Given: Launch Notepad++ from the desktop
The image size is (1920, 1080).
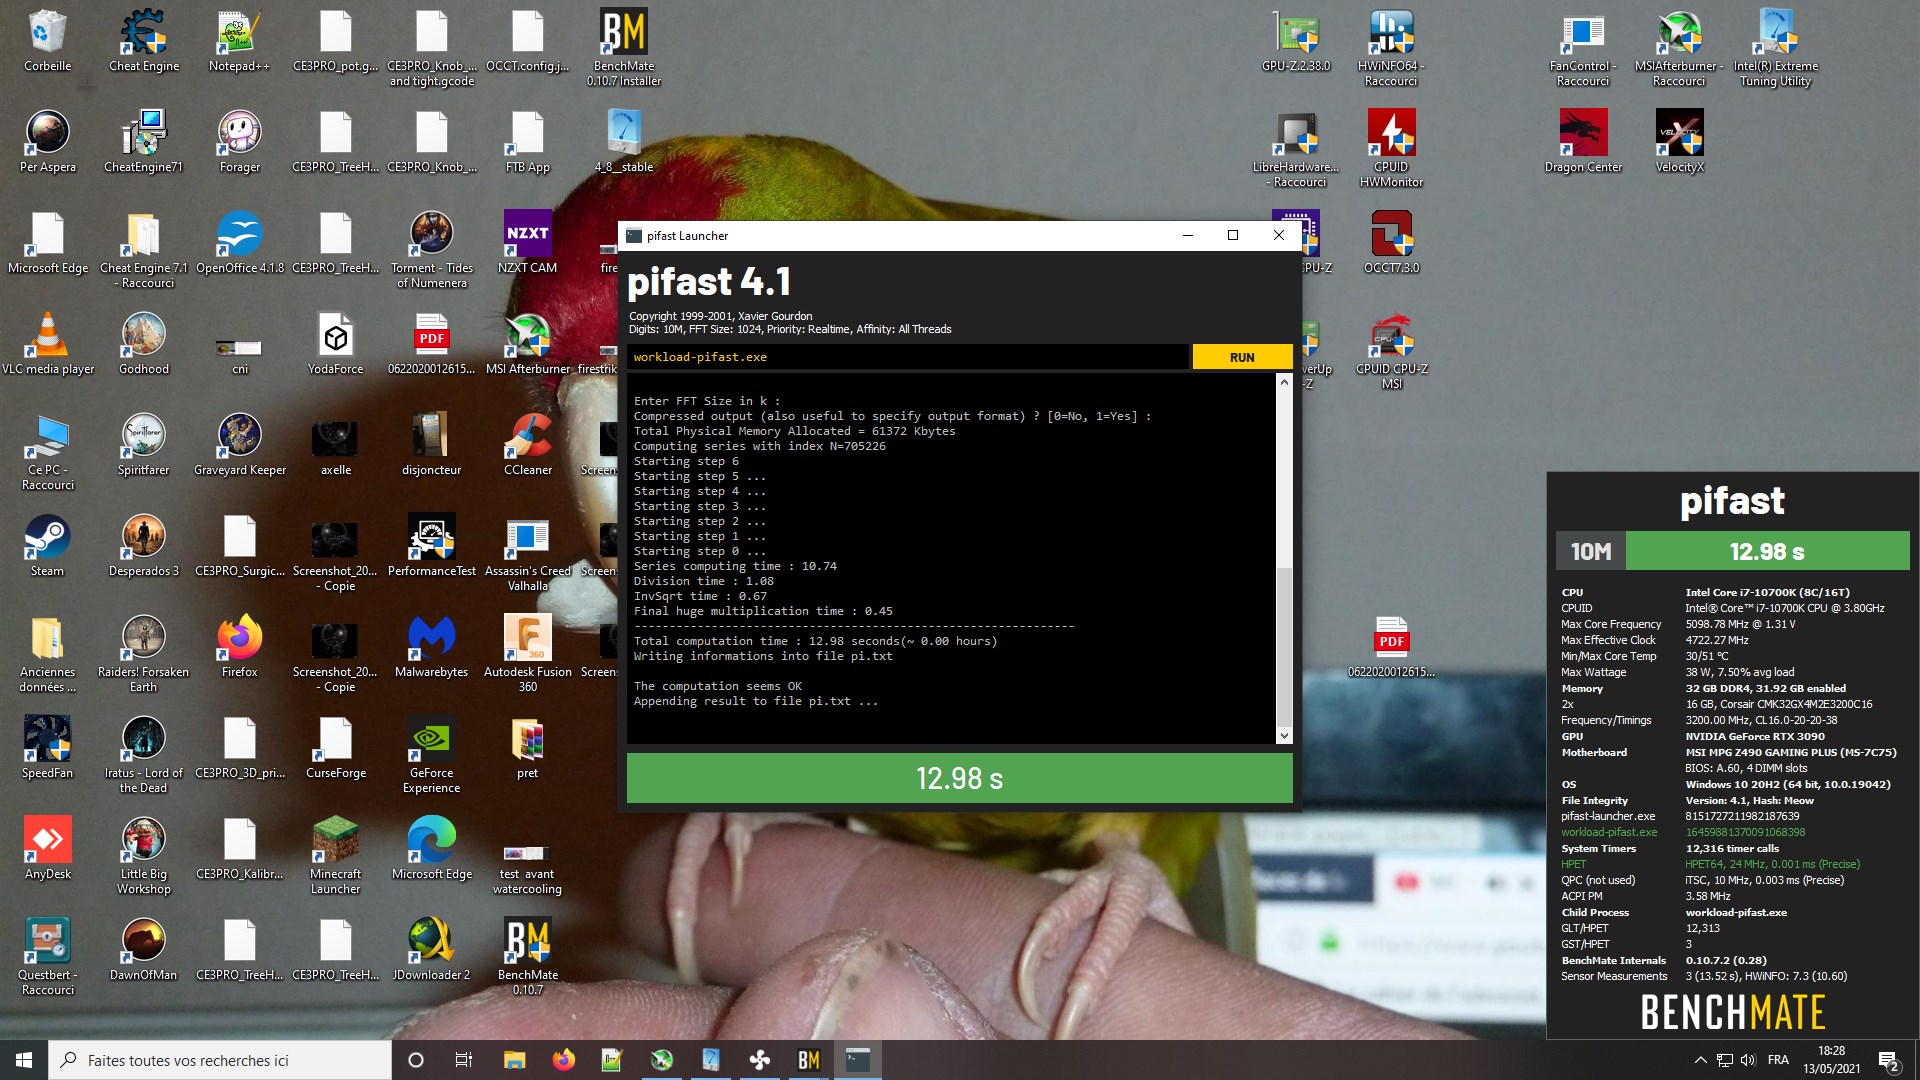Looking at the screenshot, I should tap(239, 41).
